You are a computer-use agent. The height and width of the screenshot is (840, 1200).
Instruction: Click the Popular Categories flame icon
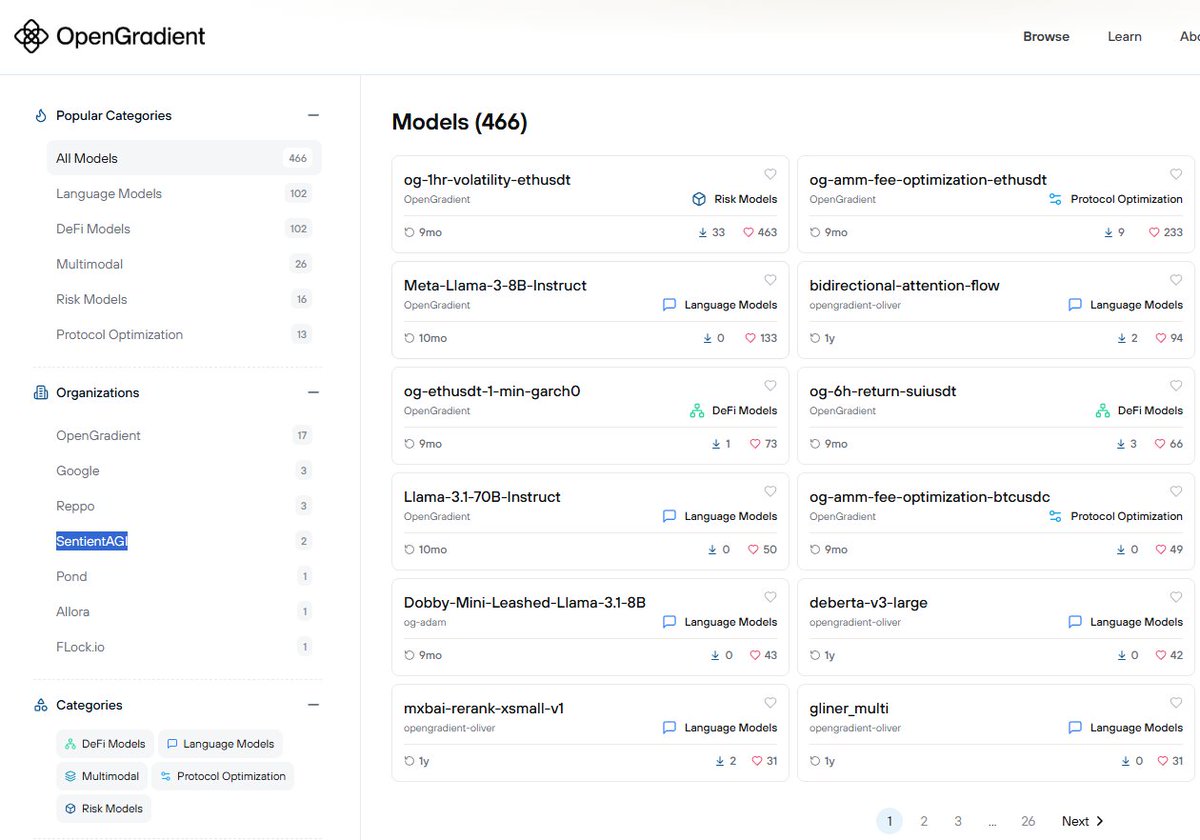[41, 116]
